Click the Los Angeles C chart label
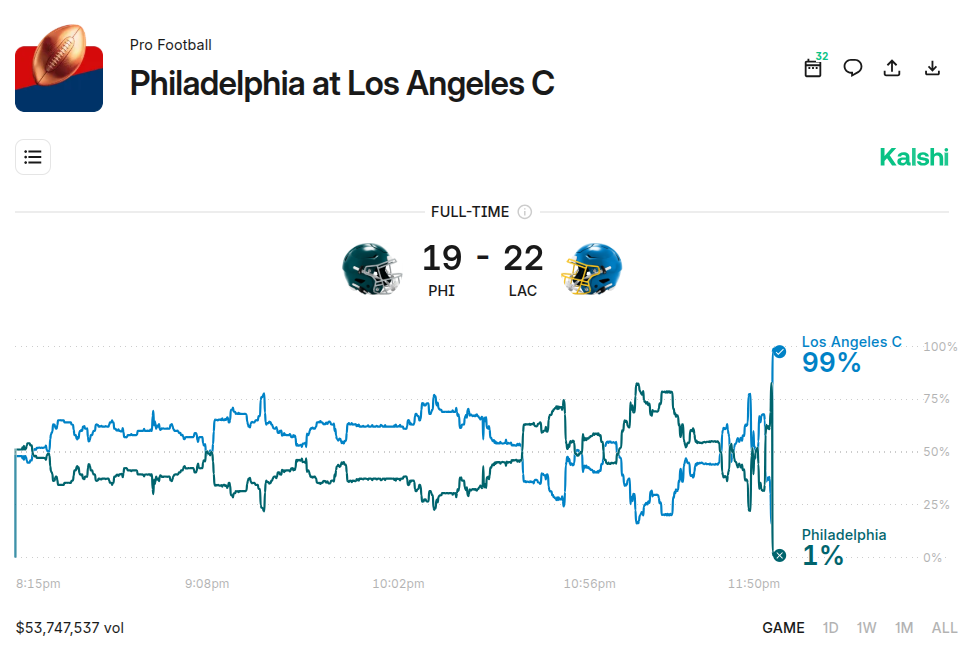 pyautogui.click(x=851, y=342)
